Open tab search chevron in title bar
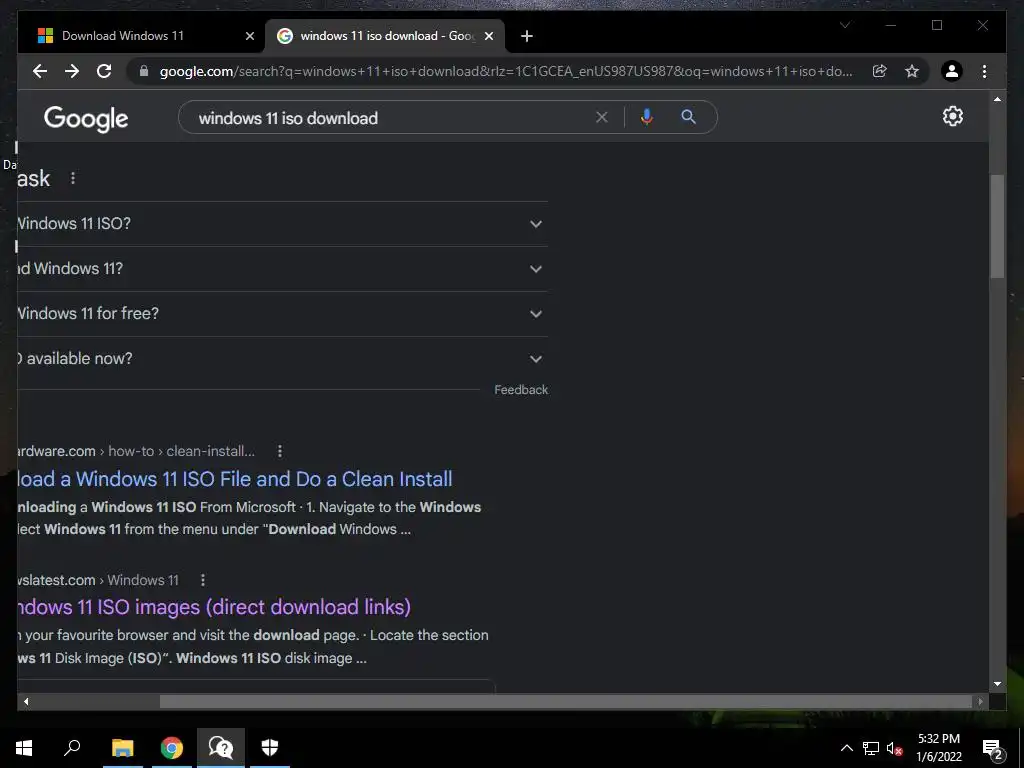The height and width of the screenshot is (768, 1024). [x=844, y=25]
